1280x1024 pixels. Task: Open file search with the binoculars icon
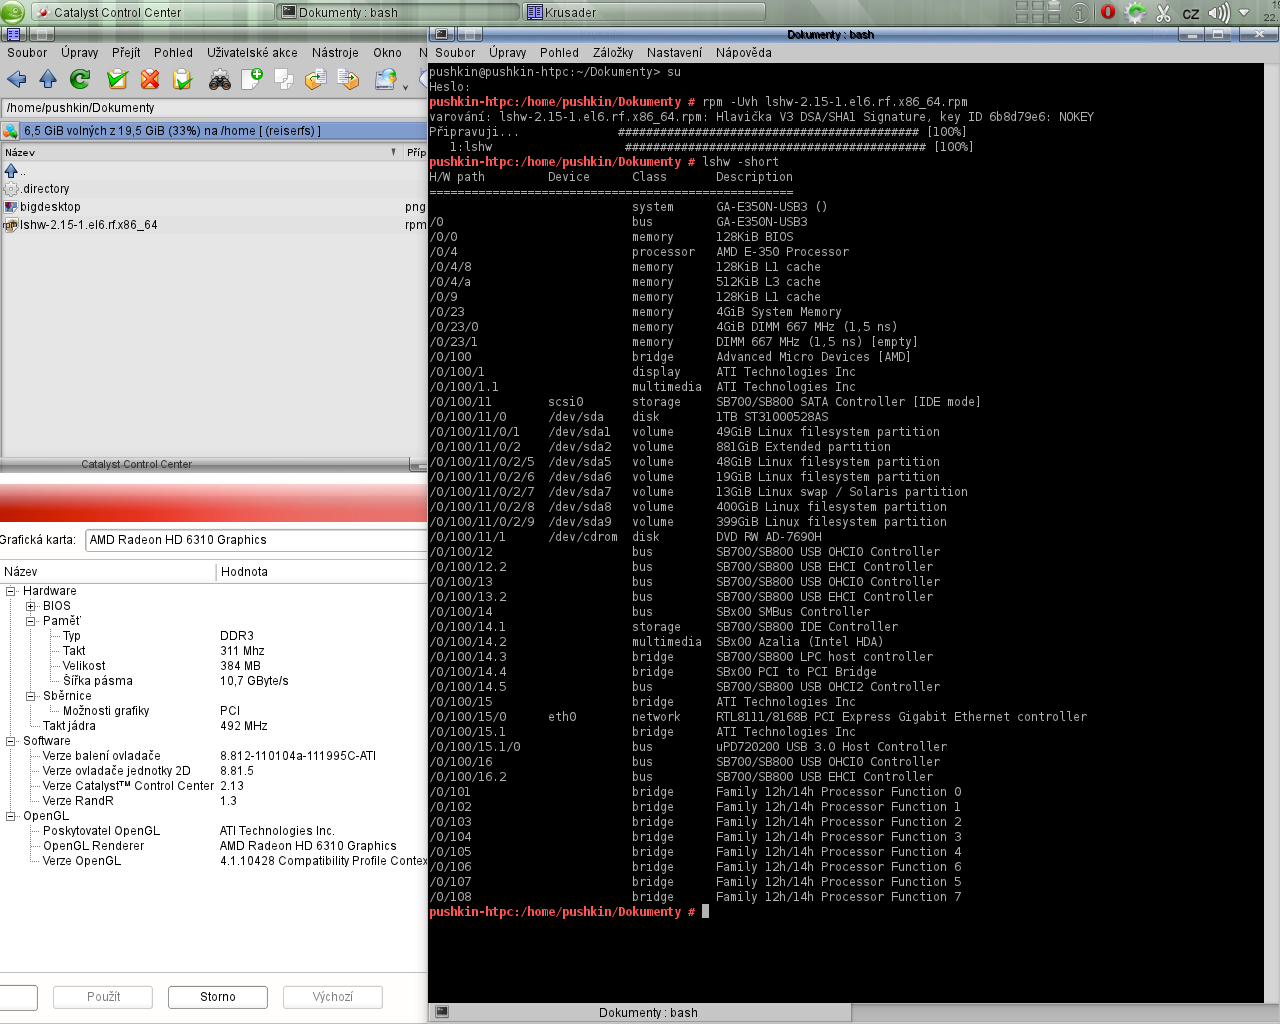[x=220, y=79]
